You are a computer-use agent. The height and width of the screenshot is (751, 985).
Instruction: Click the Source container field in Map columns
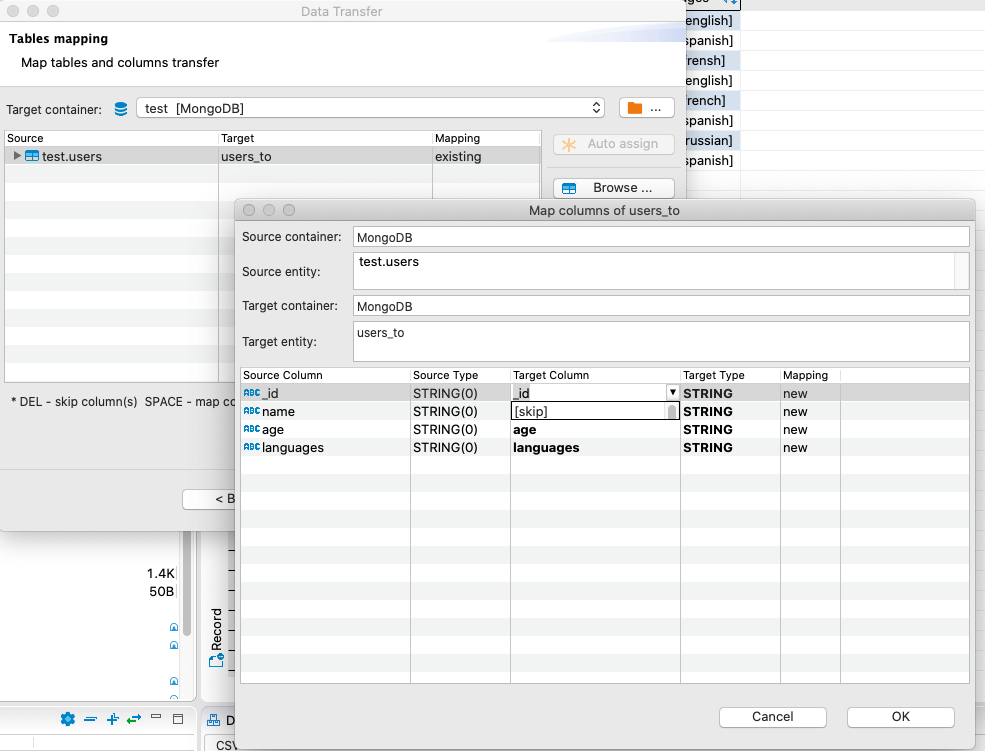(661, 237)
